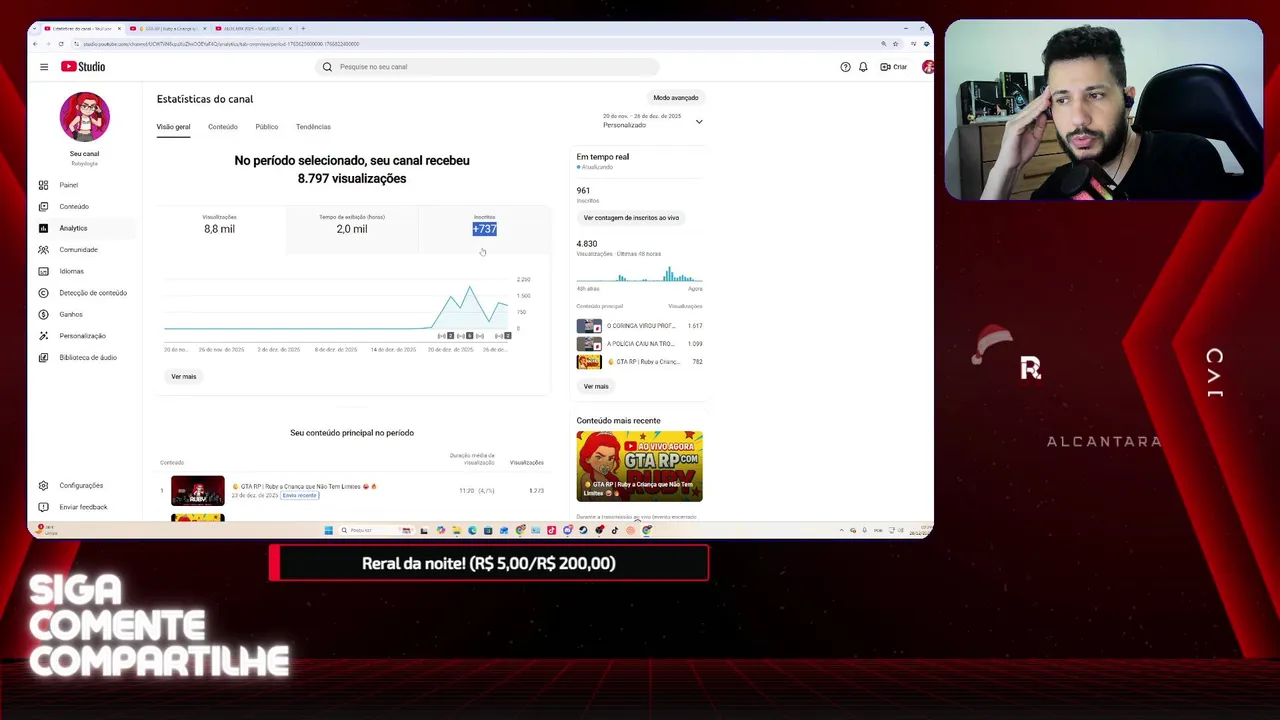Viewport: 1280px width, 720px height.
Task: Open 'O CORINGA VIROU PROF...' realtime video
Action: pyautogui.click(x=640, y=326)
